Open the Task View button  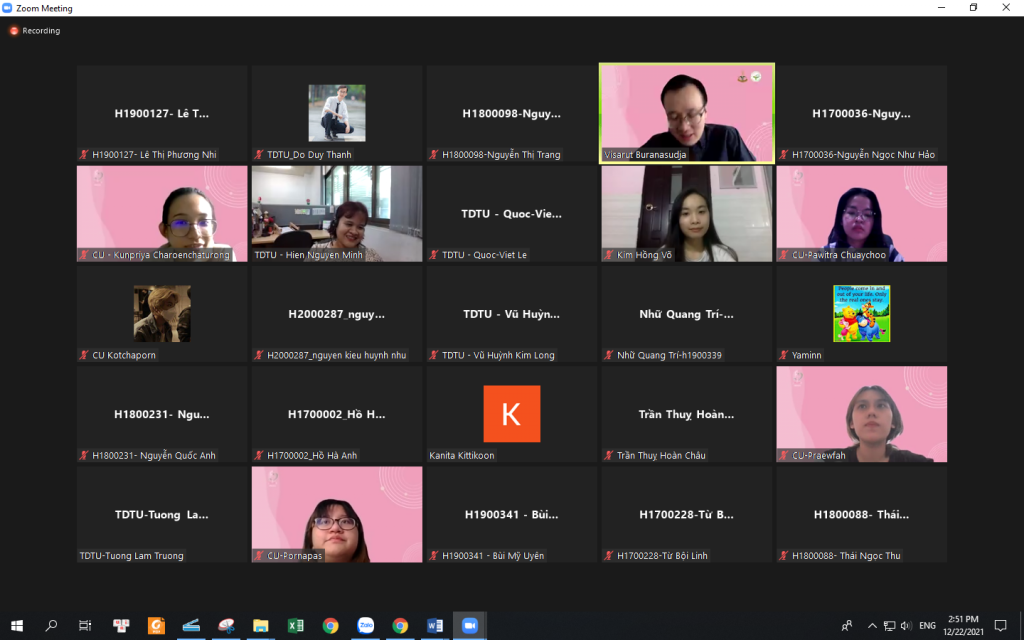pos(86,626)
